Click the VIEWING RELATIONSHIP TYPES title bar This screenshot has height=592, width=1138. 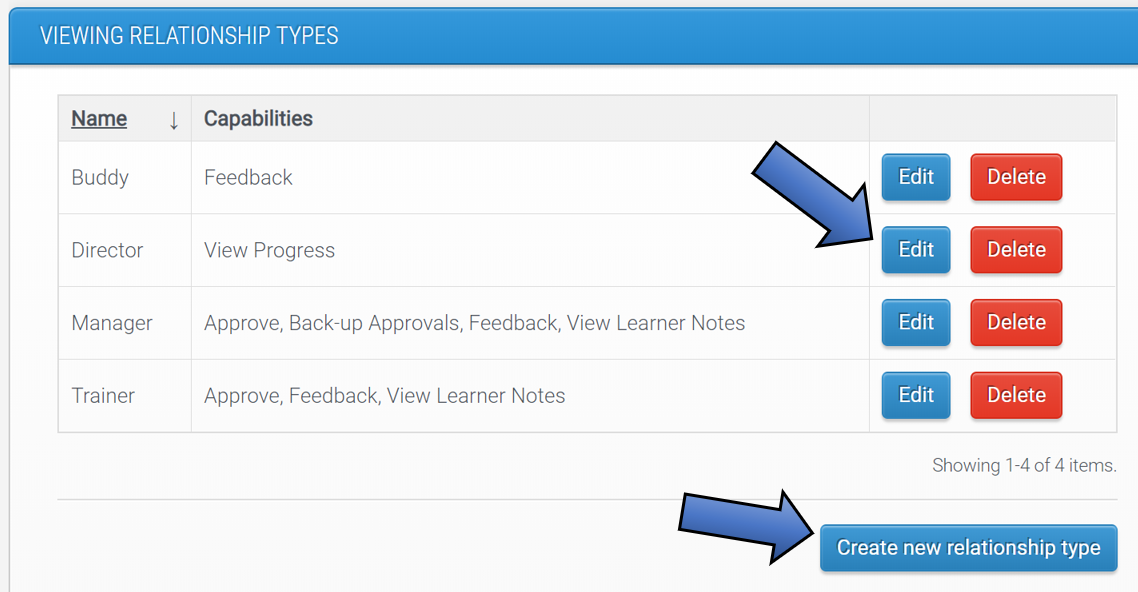[190, 34]
